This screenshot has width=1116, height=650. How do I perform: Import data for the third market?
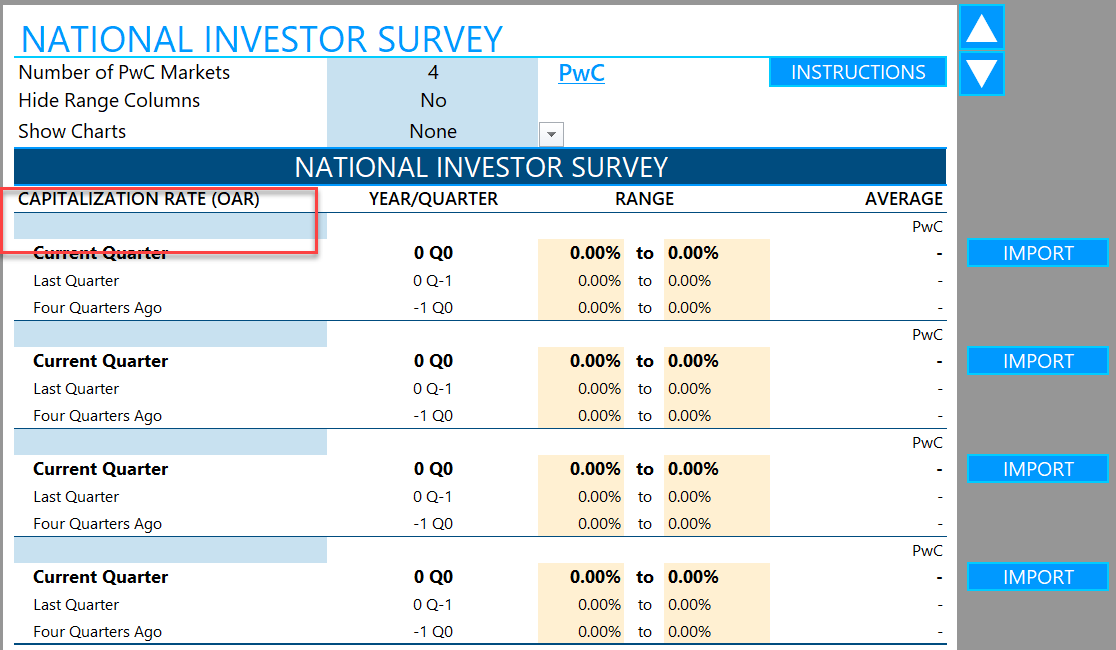tap(1037, 469)
